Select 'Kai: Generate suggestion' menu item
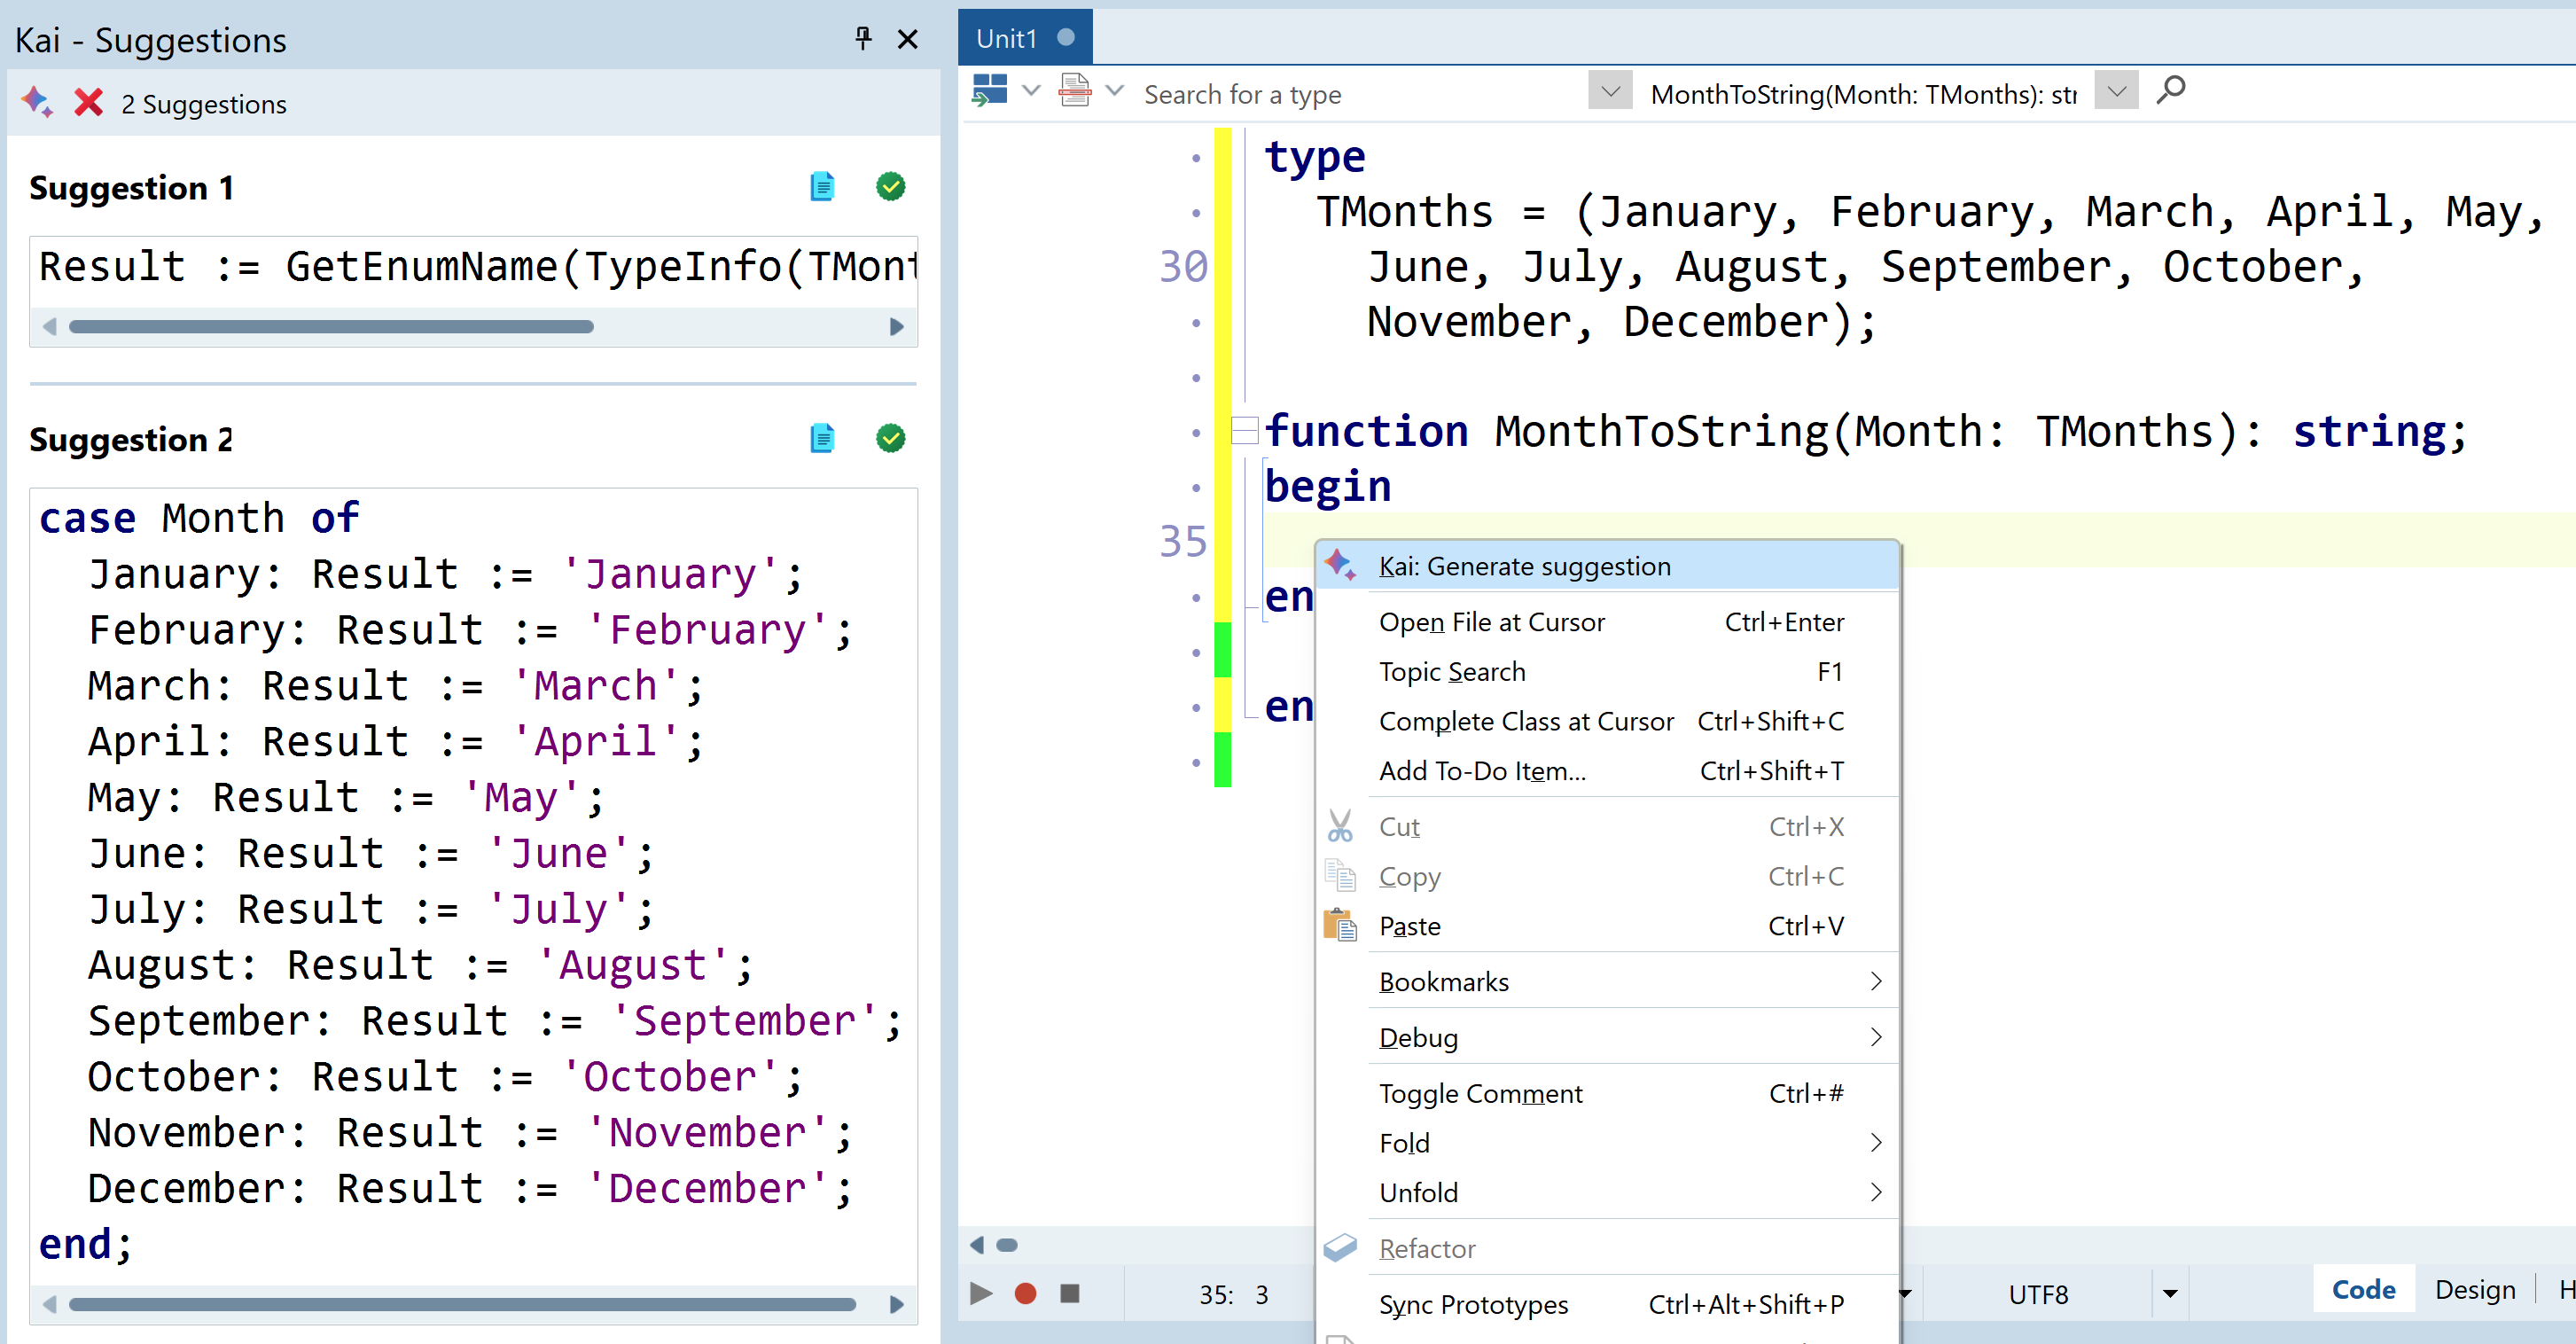Viewport: 2576px width, 1344px height. [1608, 566]
